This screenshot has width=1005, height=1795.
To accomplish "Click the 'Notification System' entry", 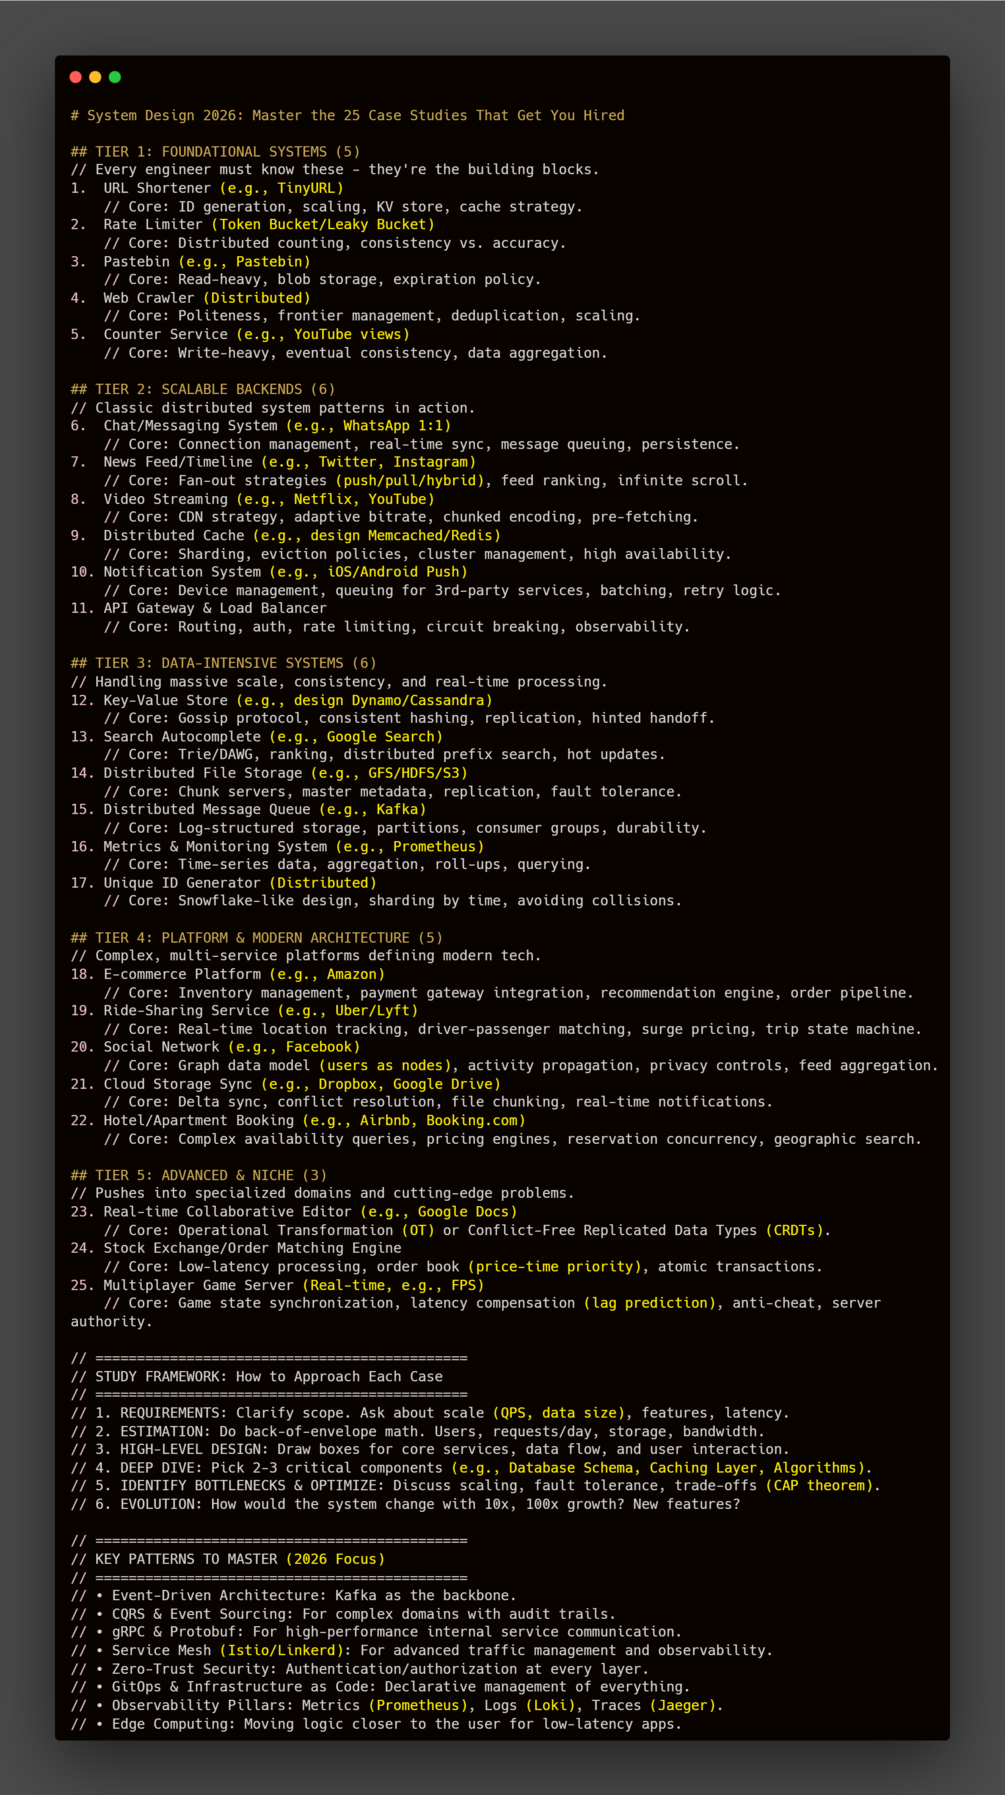I will pyautogui.click(x=269, y=572).
